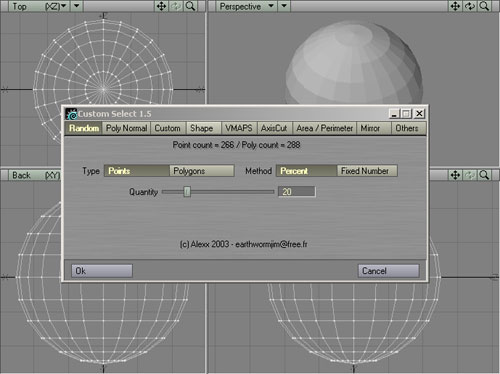Screen dimensions: 500x374
Task: Click the Perspective viewport rotate icon
Action: click(x=470, y=6)
